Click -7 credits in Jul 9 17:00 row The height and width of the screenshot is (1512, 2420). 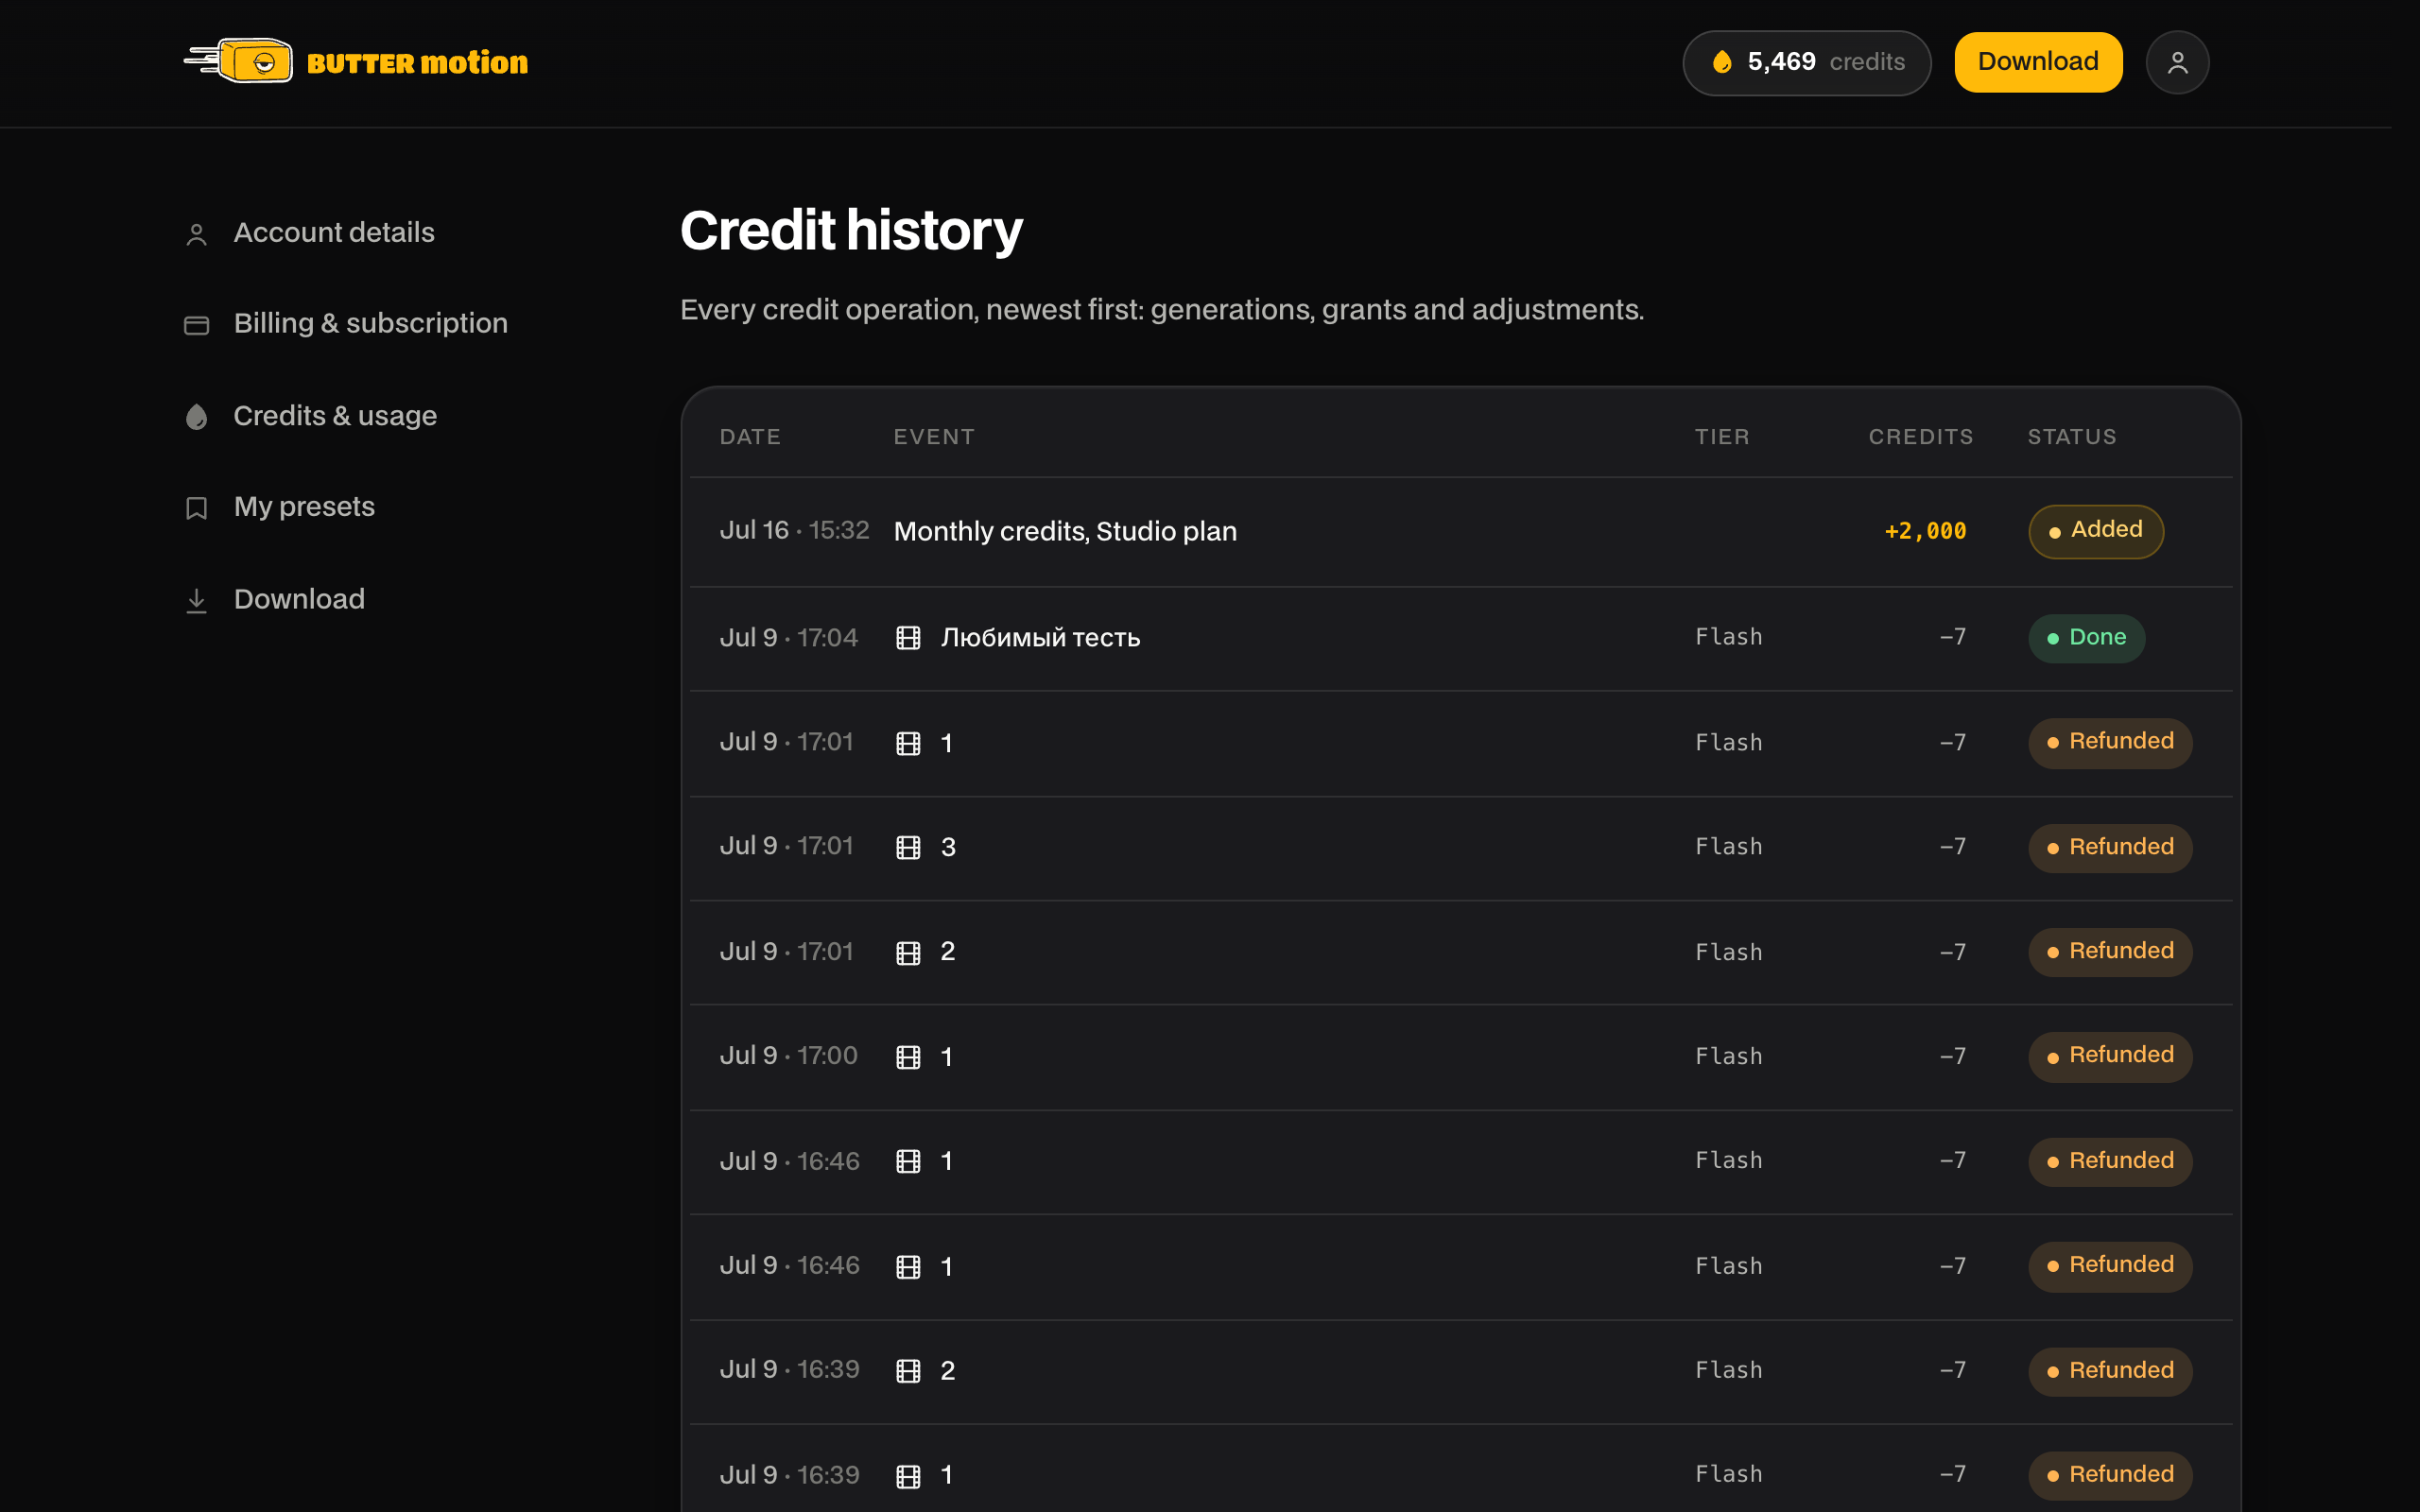tap(1953, 1056)
